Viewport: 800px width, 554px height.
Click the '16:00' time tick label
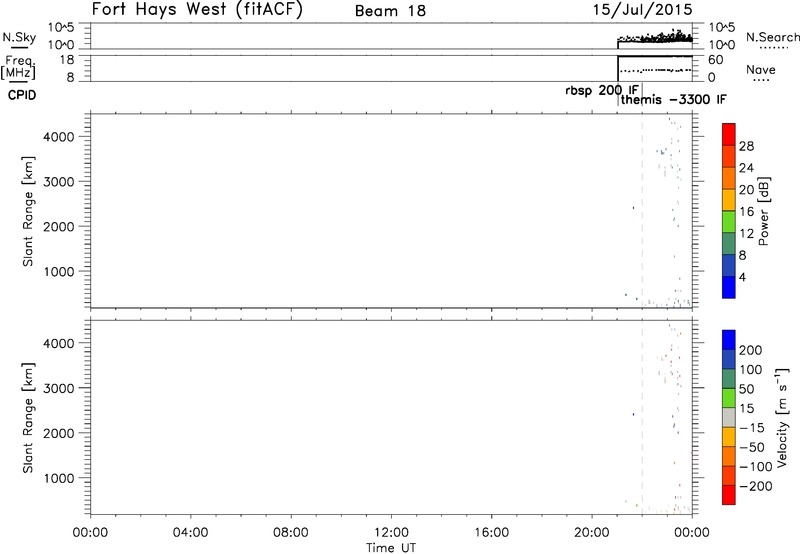pyautogui.click(x=491, y=533)
